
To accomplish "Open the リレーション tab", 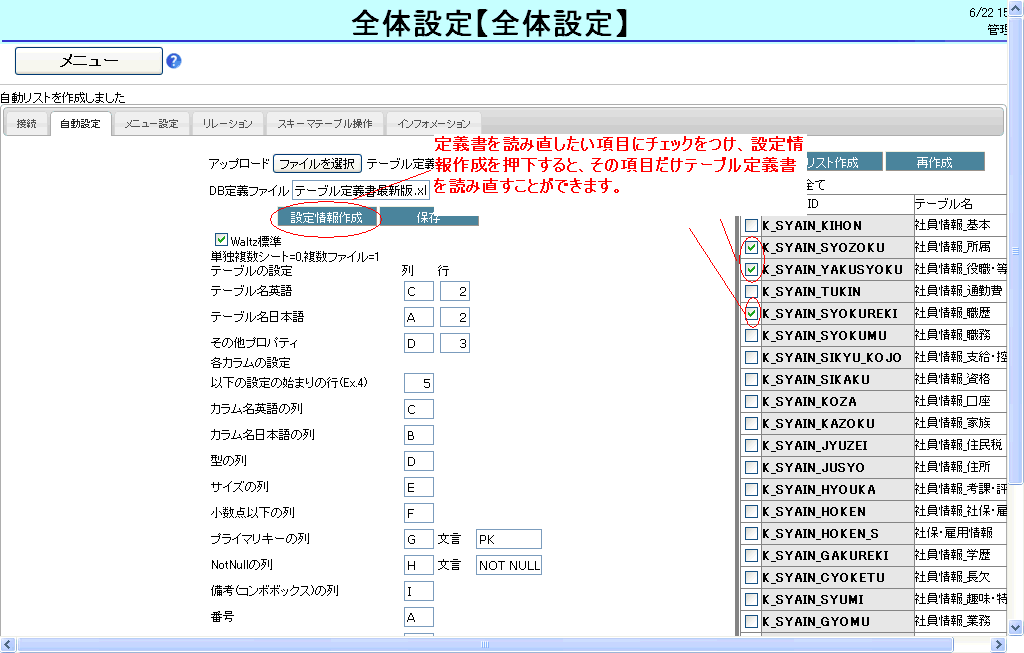I will pos(227,124).
